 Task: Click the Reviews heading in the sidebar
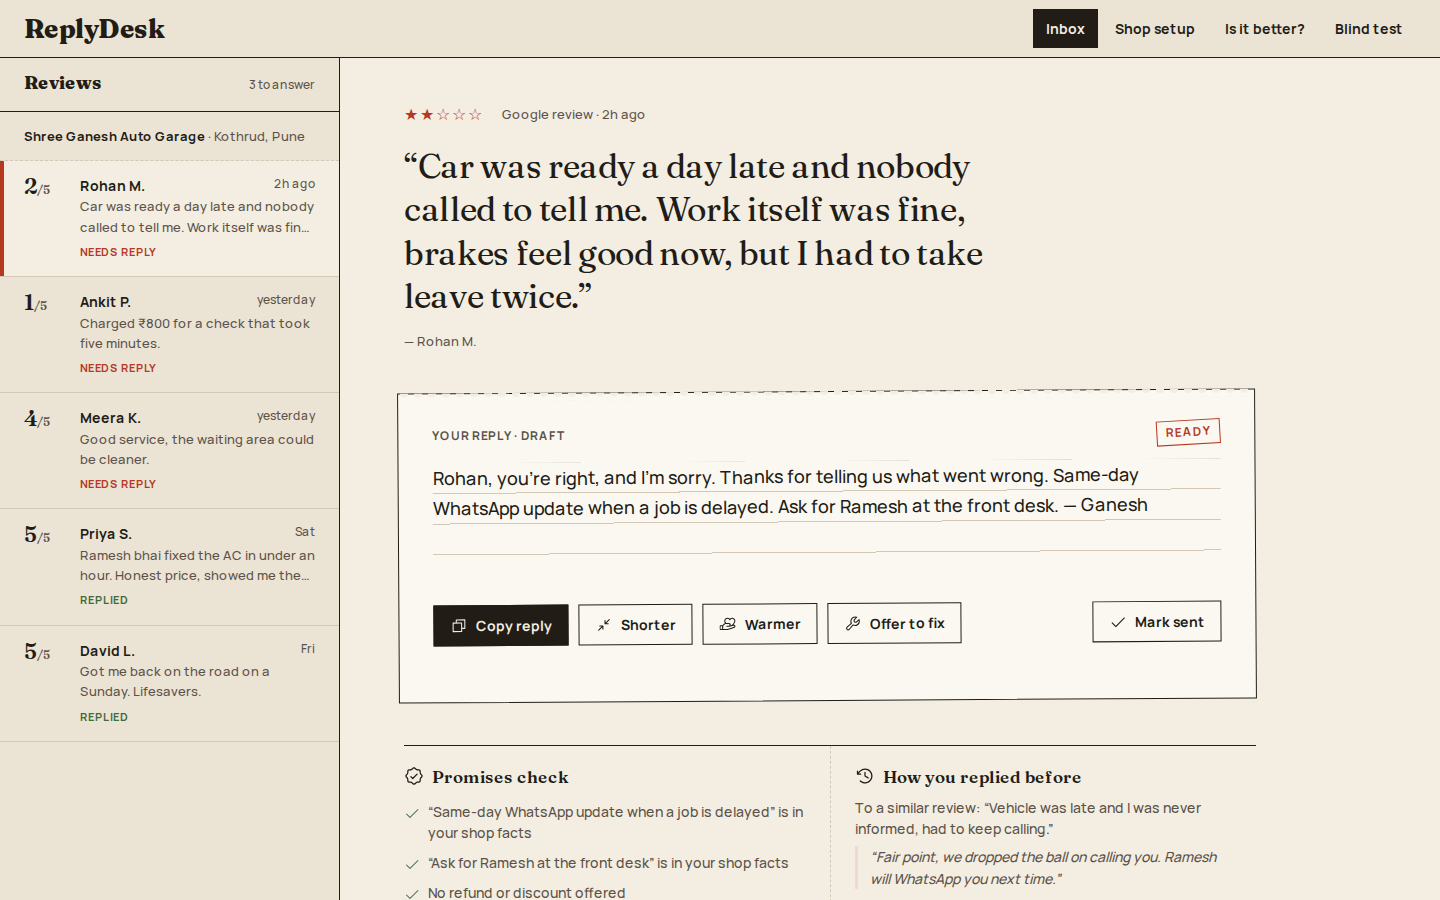(63, 83)
